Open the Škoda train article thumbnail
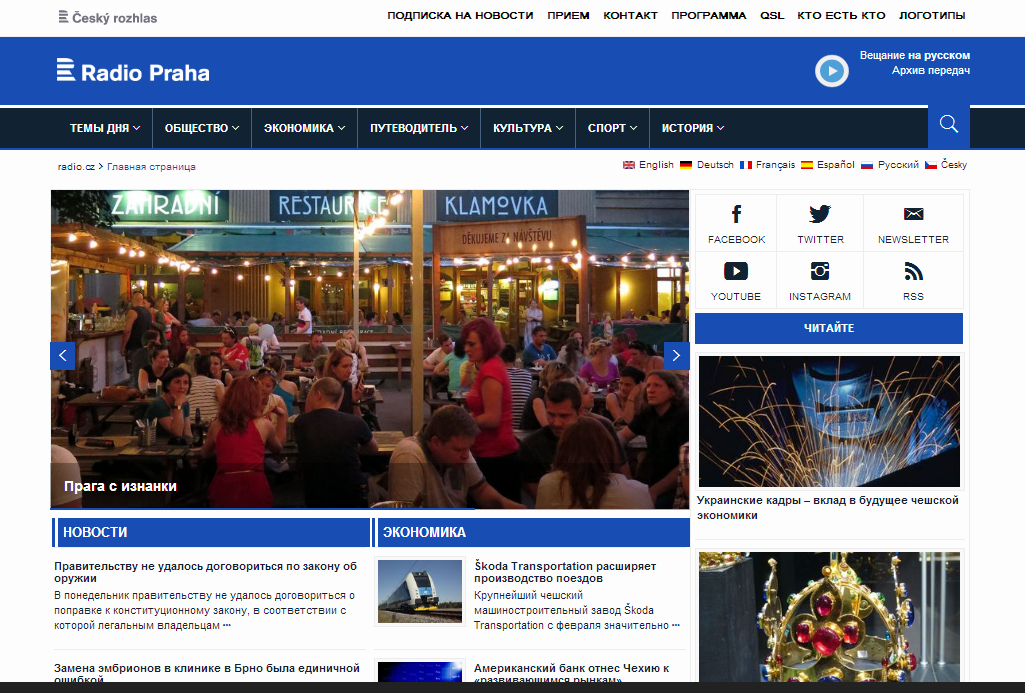 point(420,592)
